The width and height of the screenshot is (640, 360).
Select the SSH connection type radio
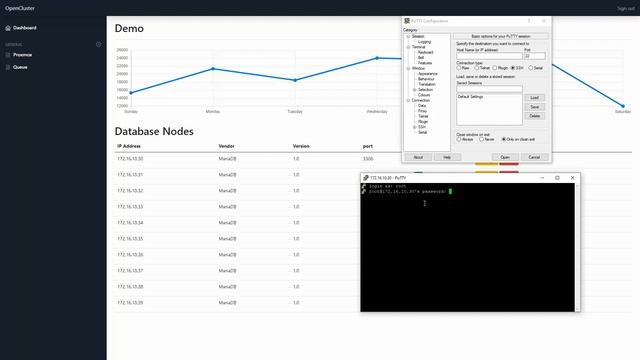(x=513, y=68)
